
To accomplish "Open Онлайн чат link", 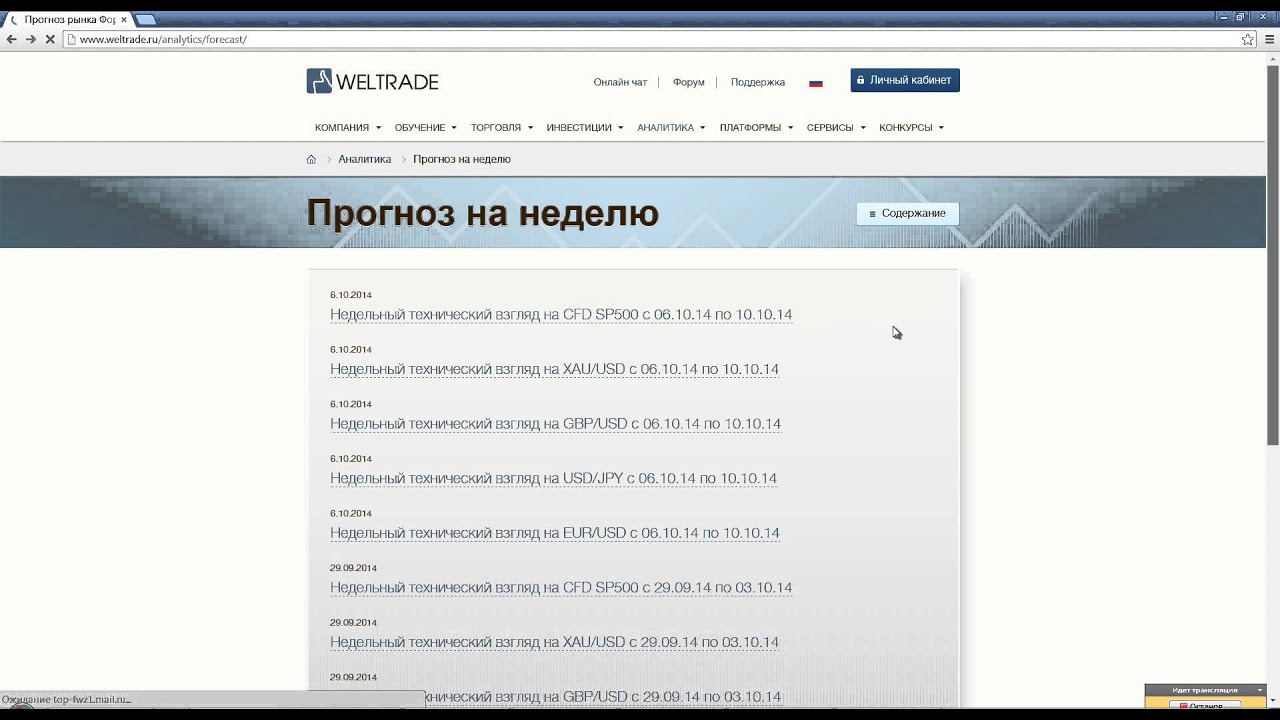I will (x=620, y=82).
